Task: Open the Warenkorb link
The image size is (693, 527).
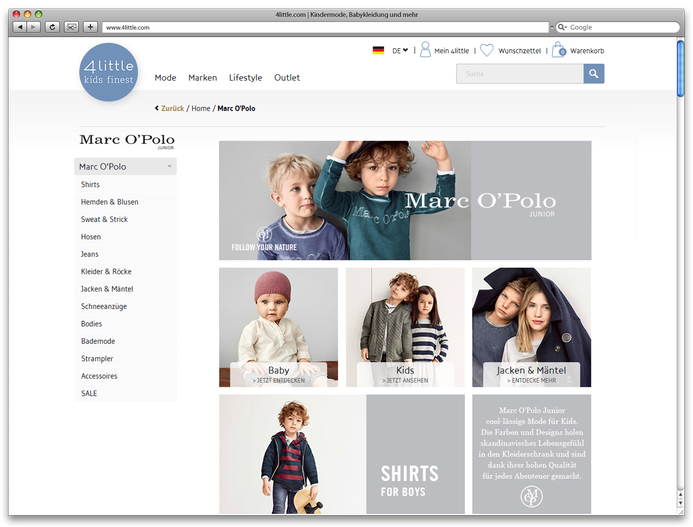Action: [x=587, y=51]
